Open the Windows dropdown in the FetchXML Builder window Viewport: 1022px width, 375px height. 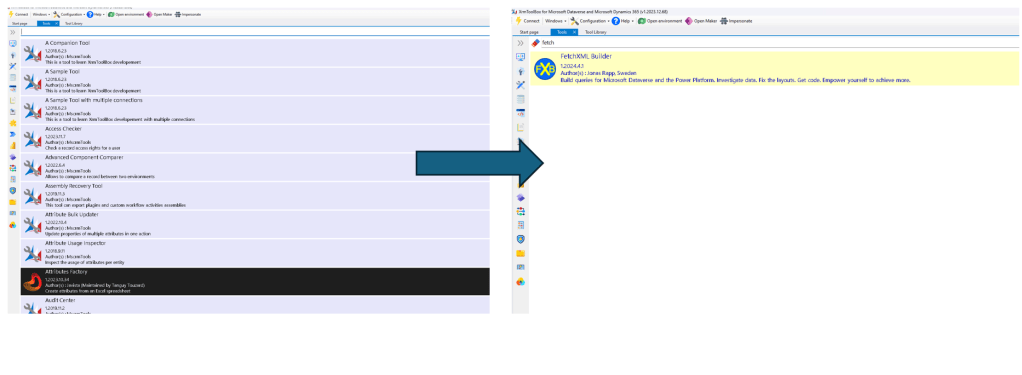555,21
